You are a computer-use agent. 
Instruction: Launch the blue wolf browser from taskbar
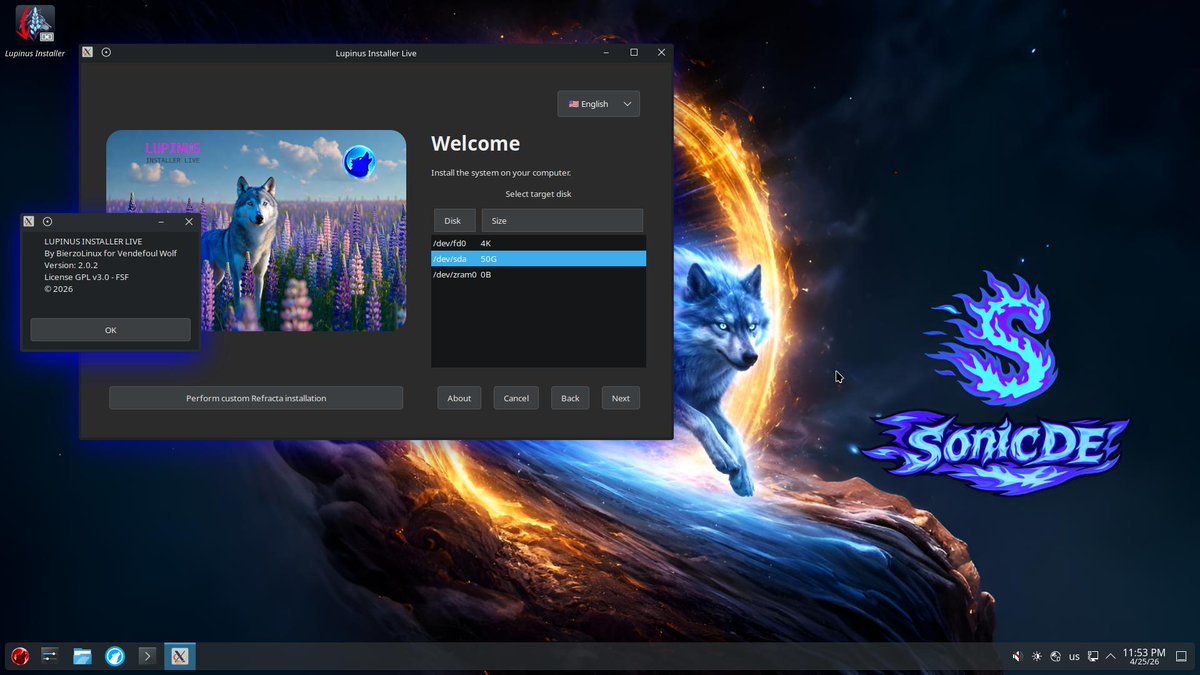pyautogui.click(x=115, y=656)
